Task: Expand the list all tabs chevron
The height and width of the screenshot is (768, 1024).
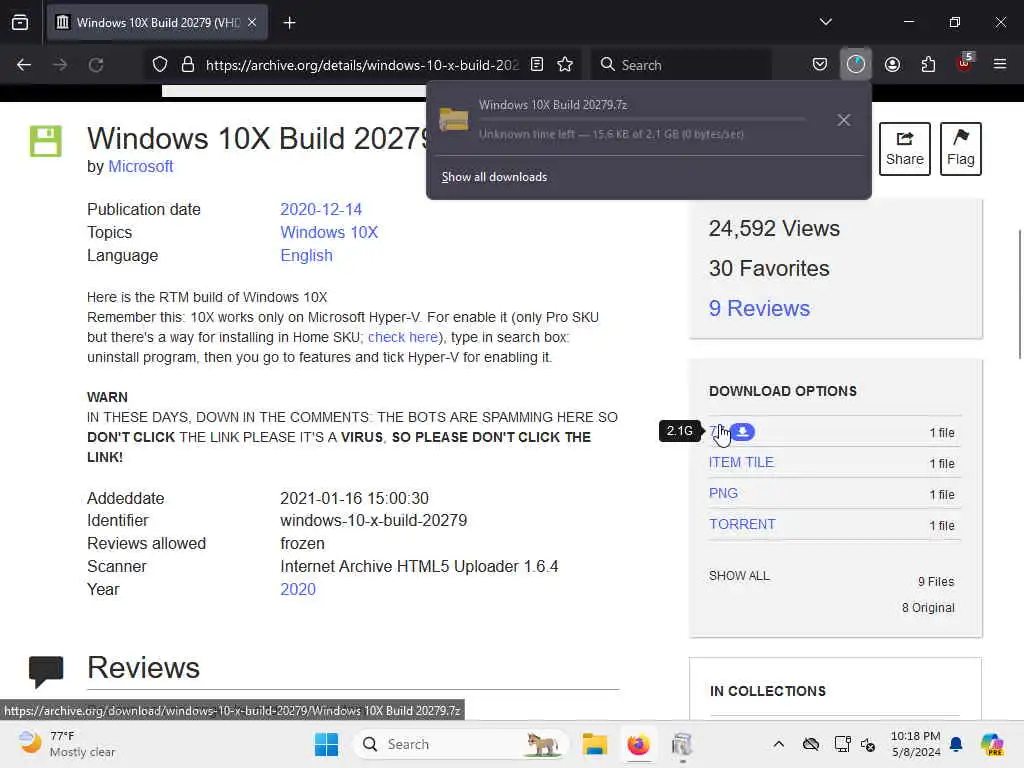Action: pyautogui.click(x=825, y=22)
